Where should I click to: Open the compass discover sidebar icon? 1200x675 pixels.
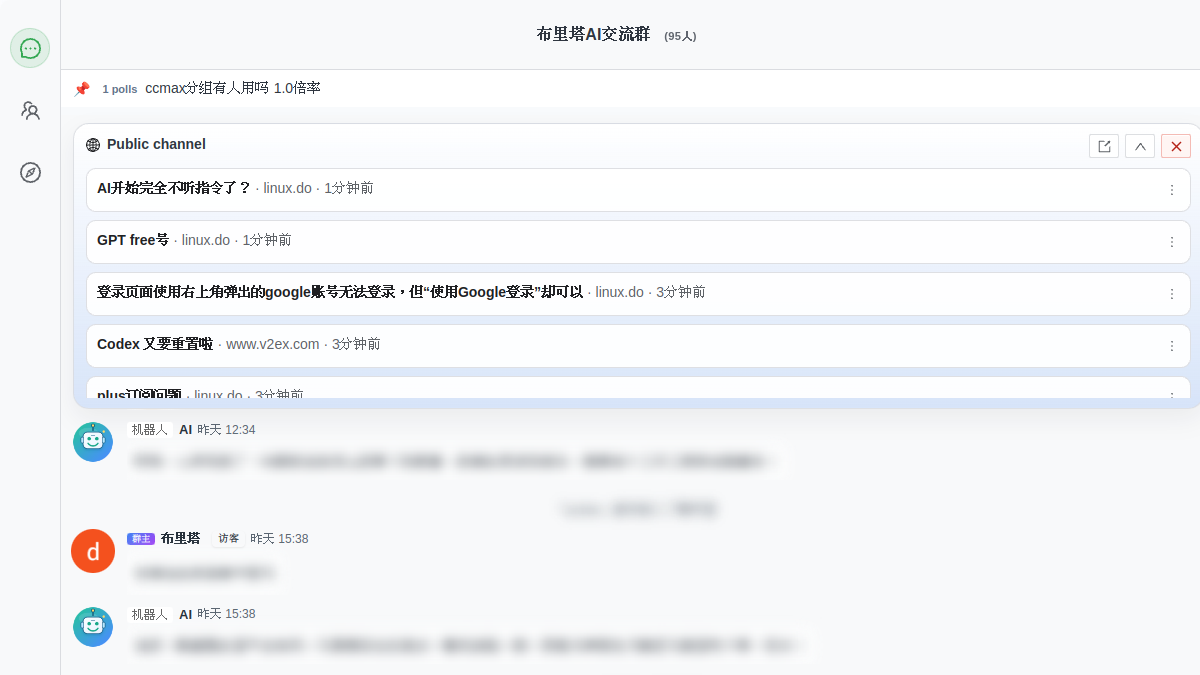[x=30, y=172]
